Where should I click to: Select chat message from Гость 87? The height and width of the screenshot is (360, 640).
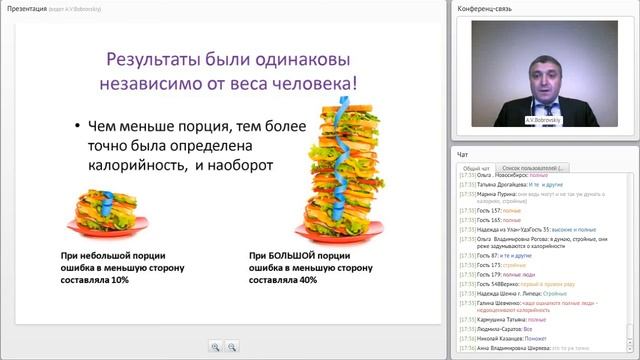pyautogui.click(x=496, y=256)
